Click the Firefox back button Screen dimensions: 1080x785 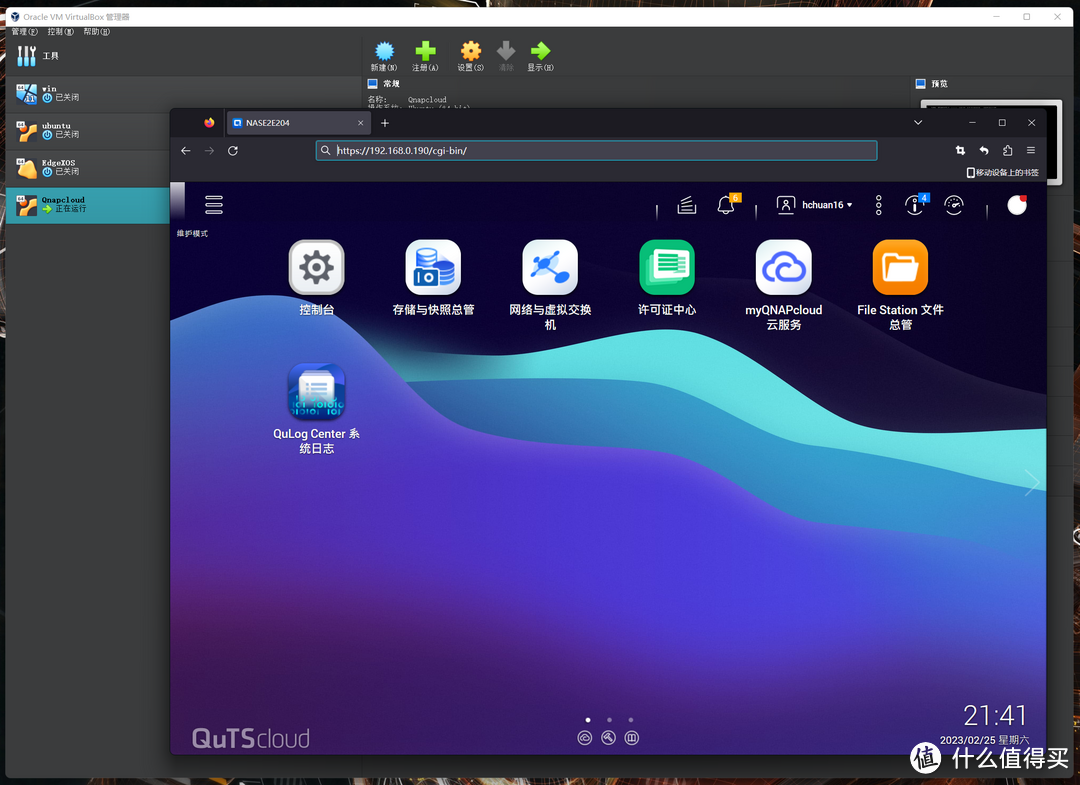[185, 150]
